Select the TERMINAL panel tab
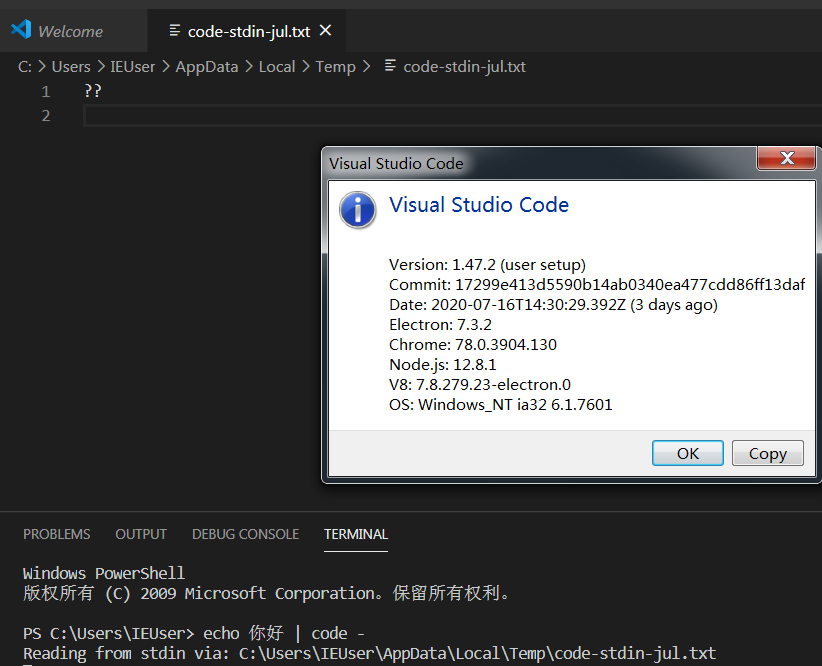The height and width of the screenshot is (666, 822). [355, 534]
